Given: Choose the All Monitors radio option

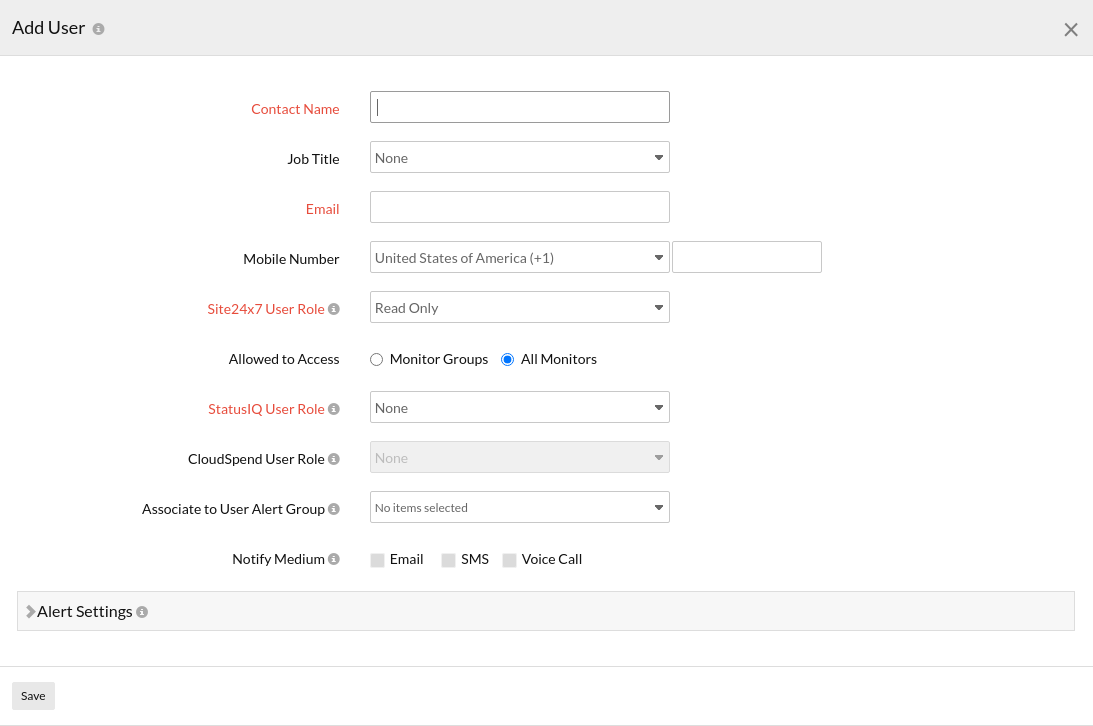Looking at the screenshot, I should (x=508, y=360).
